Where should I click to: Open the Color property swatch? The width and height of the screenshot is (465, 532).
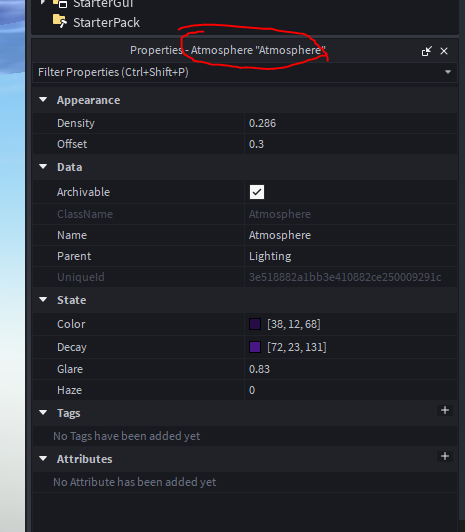pos(255,324)
